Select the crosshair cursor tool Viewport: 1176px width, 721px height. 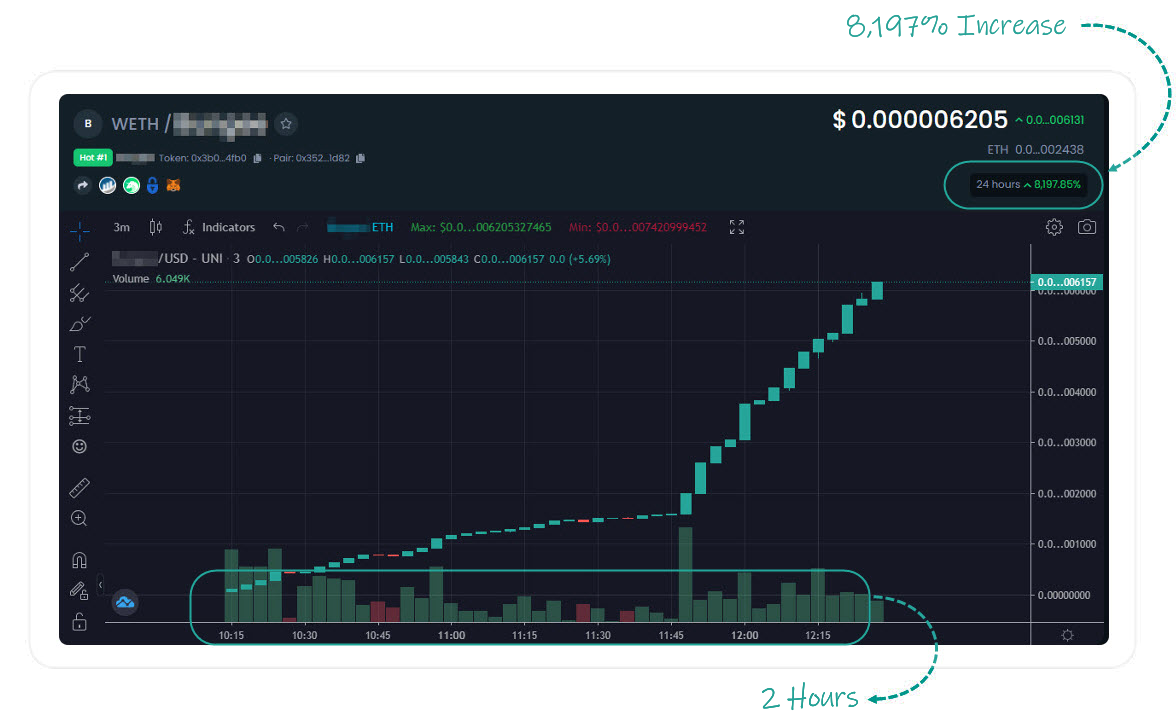point(79,232)
